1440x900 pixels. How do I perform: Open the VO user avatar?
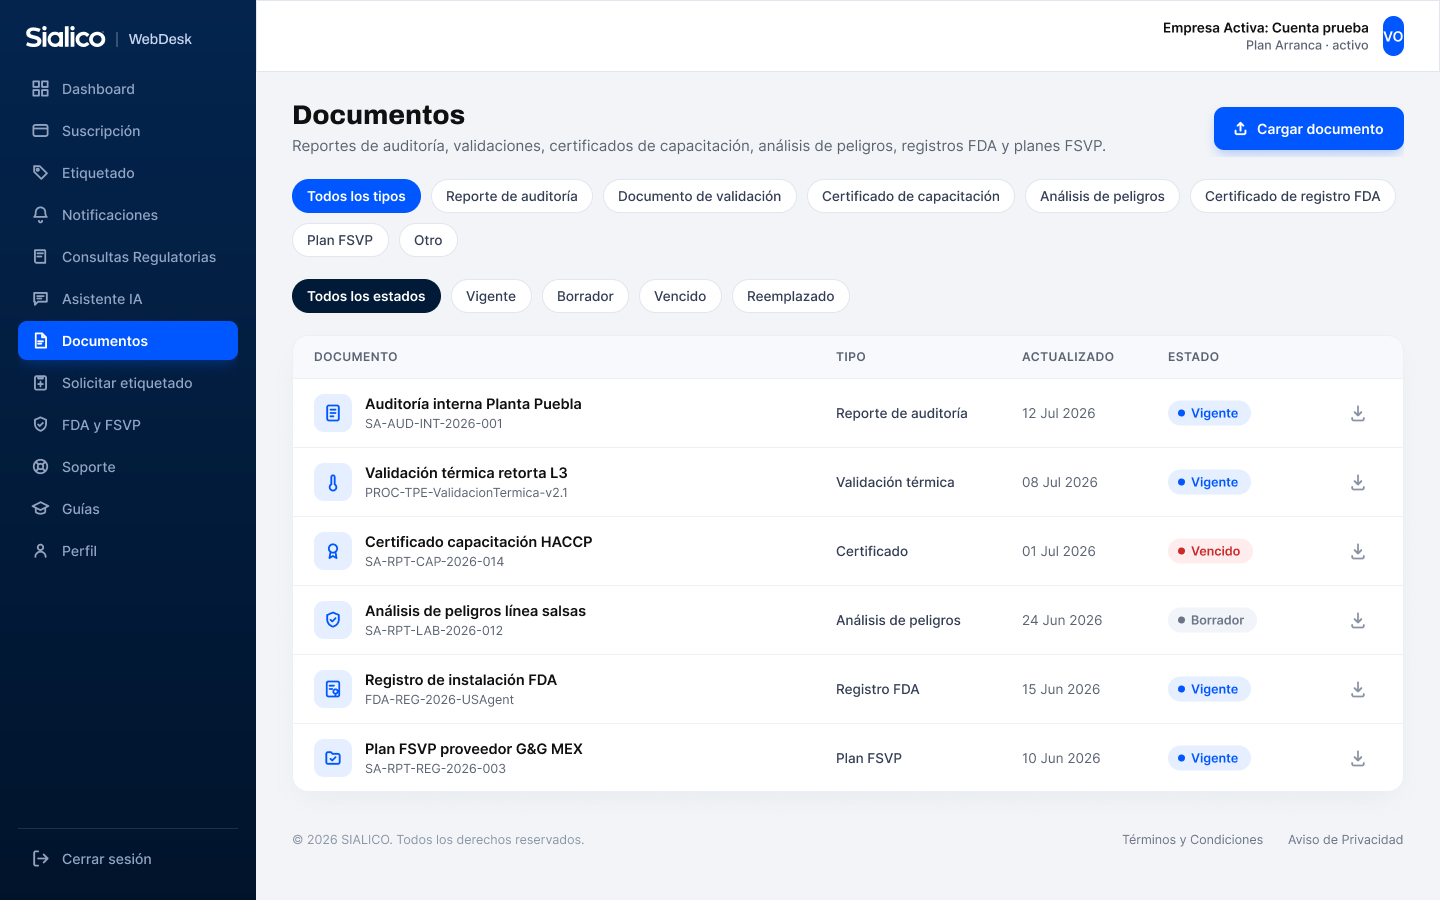point(1393,36)
